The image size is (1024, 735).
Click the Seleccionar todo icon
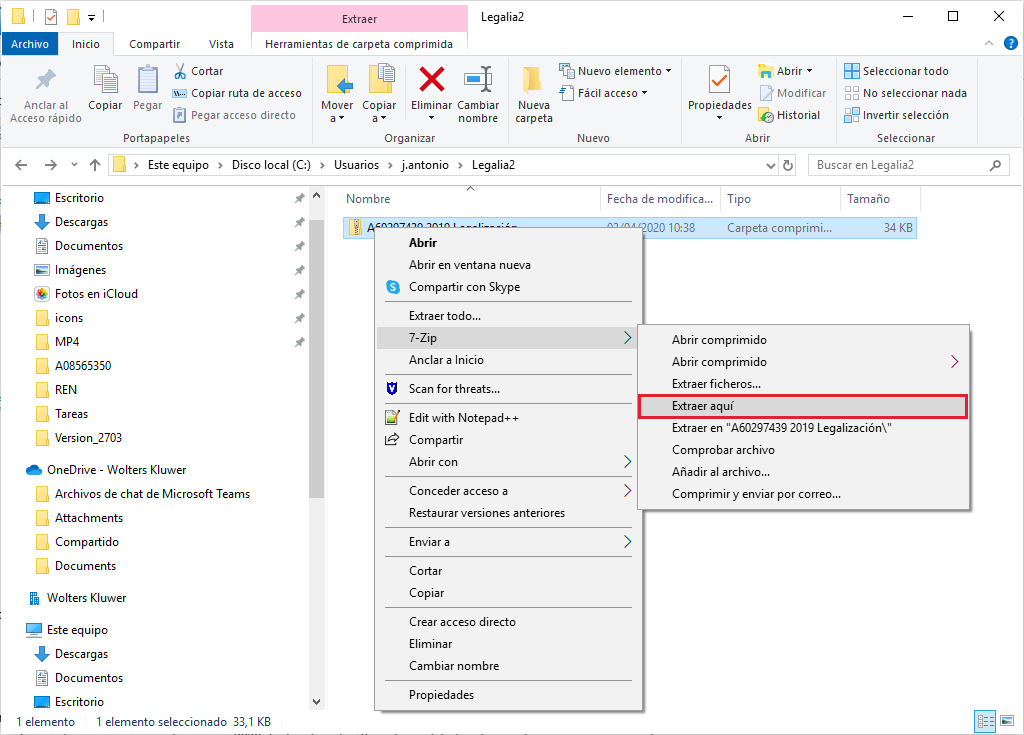click(852, 71)
